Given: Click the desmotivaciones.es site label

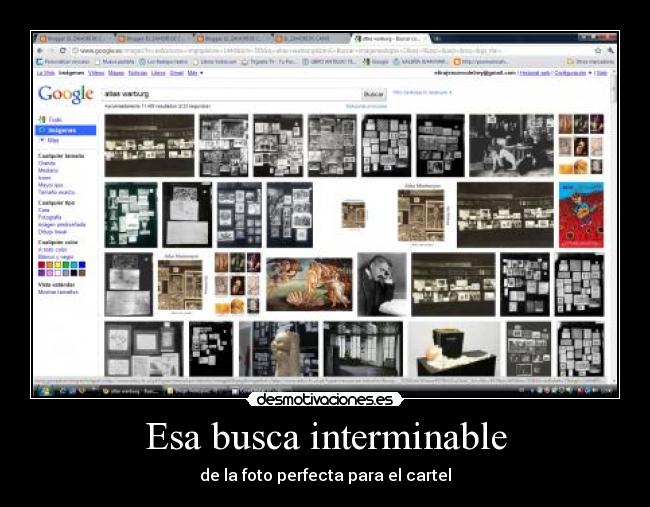Looking at the screenshot, I should [325, 400].
